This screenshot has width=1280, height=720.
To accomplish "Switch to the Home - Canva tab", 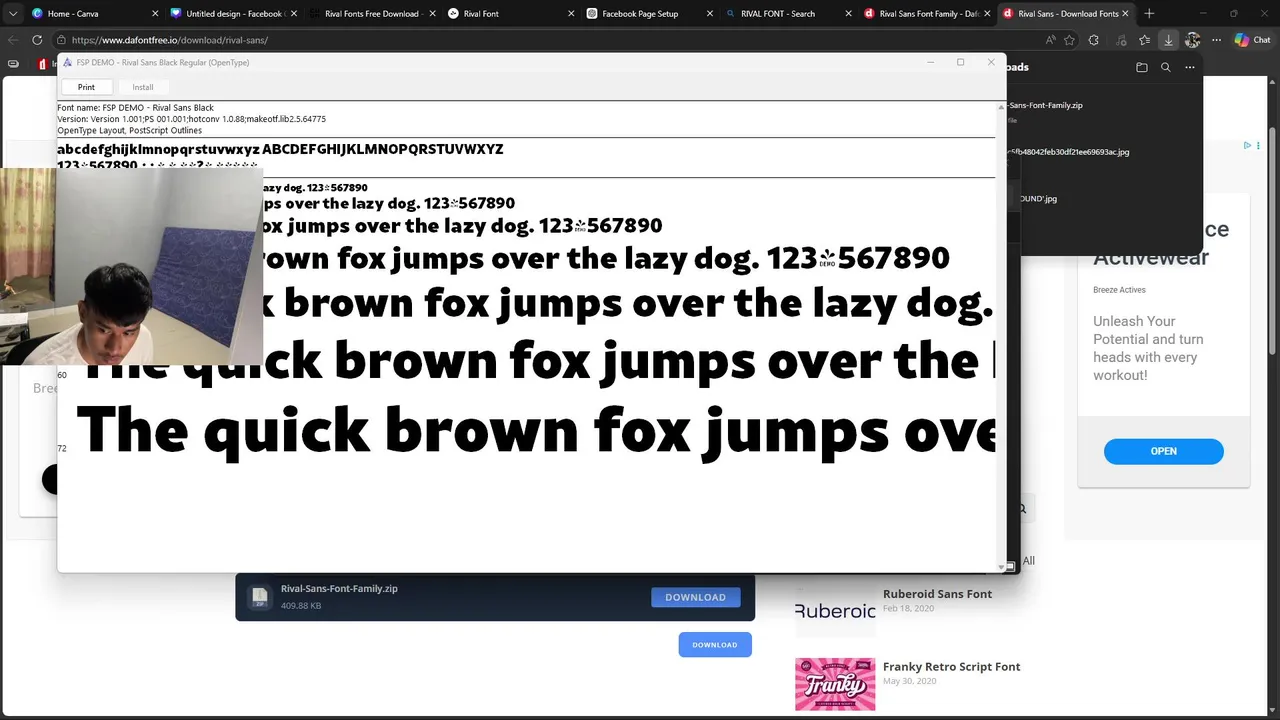I will (x=94, y=14).
